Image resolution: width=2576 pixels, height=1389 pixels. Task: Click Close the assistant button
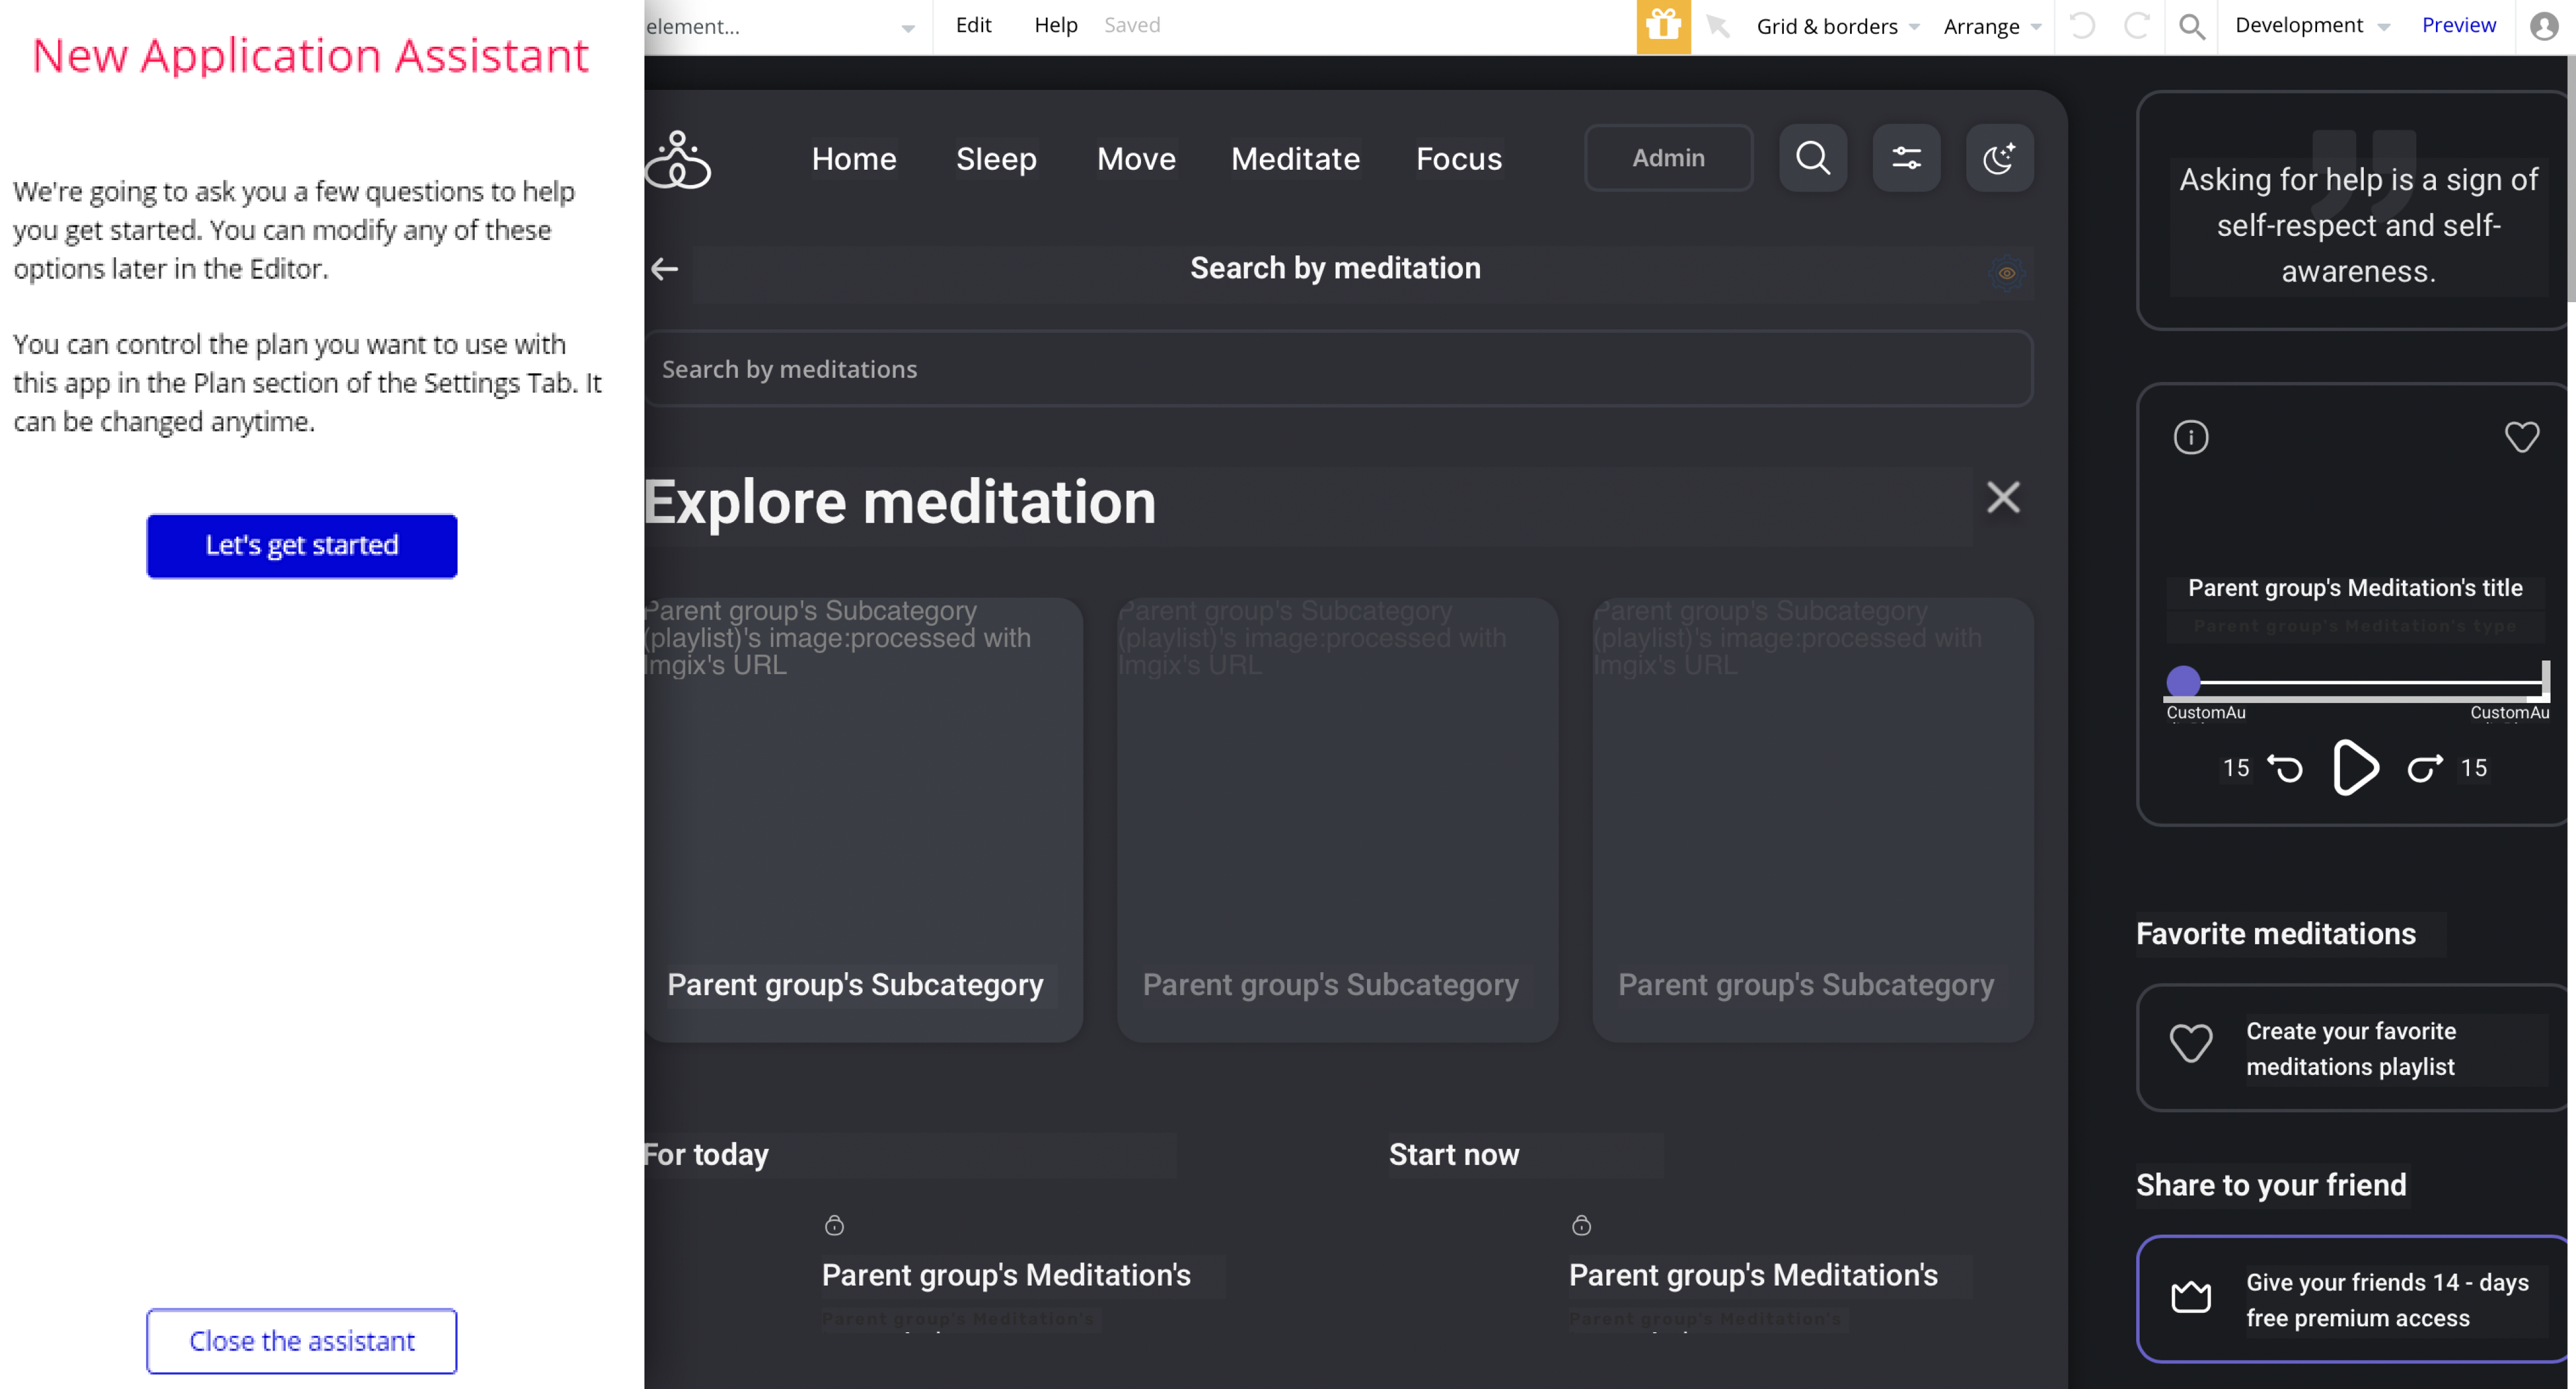click(x=302, y=1341)
